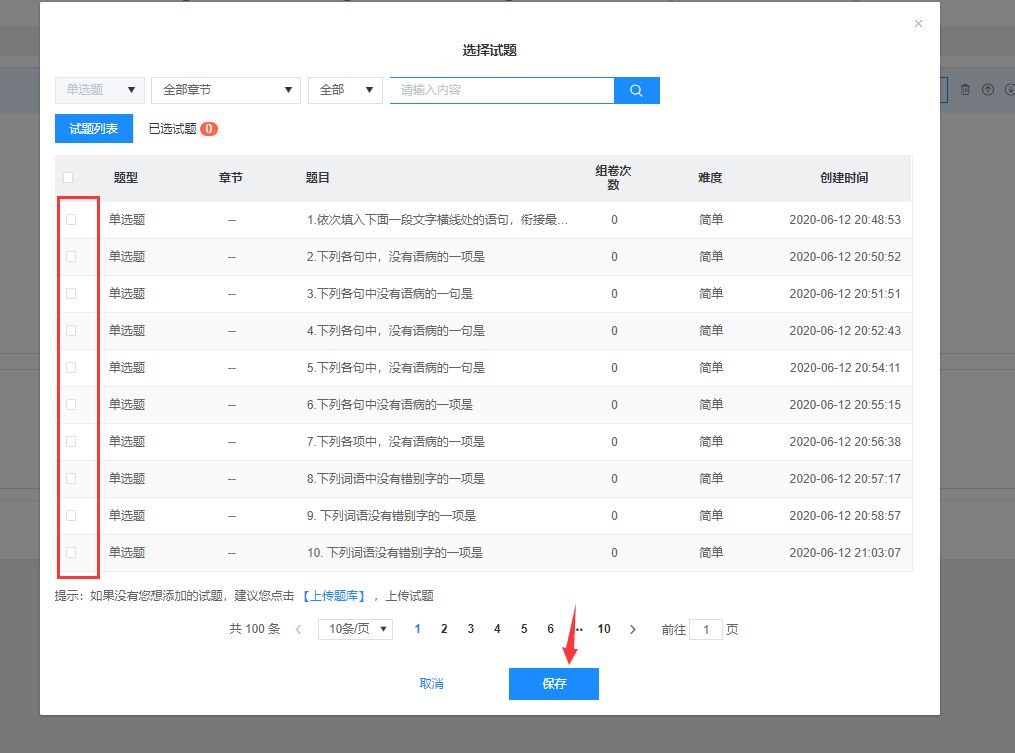Open the 全部章节 chapter dropdown
1015x753 pixels.
point(225,89)
